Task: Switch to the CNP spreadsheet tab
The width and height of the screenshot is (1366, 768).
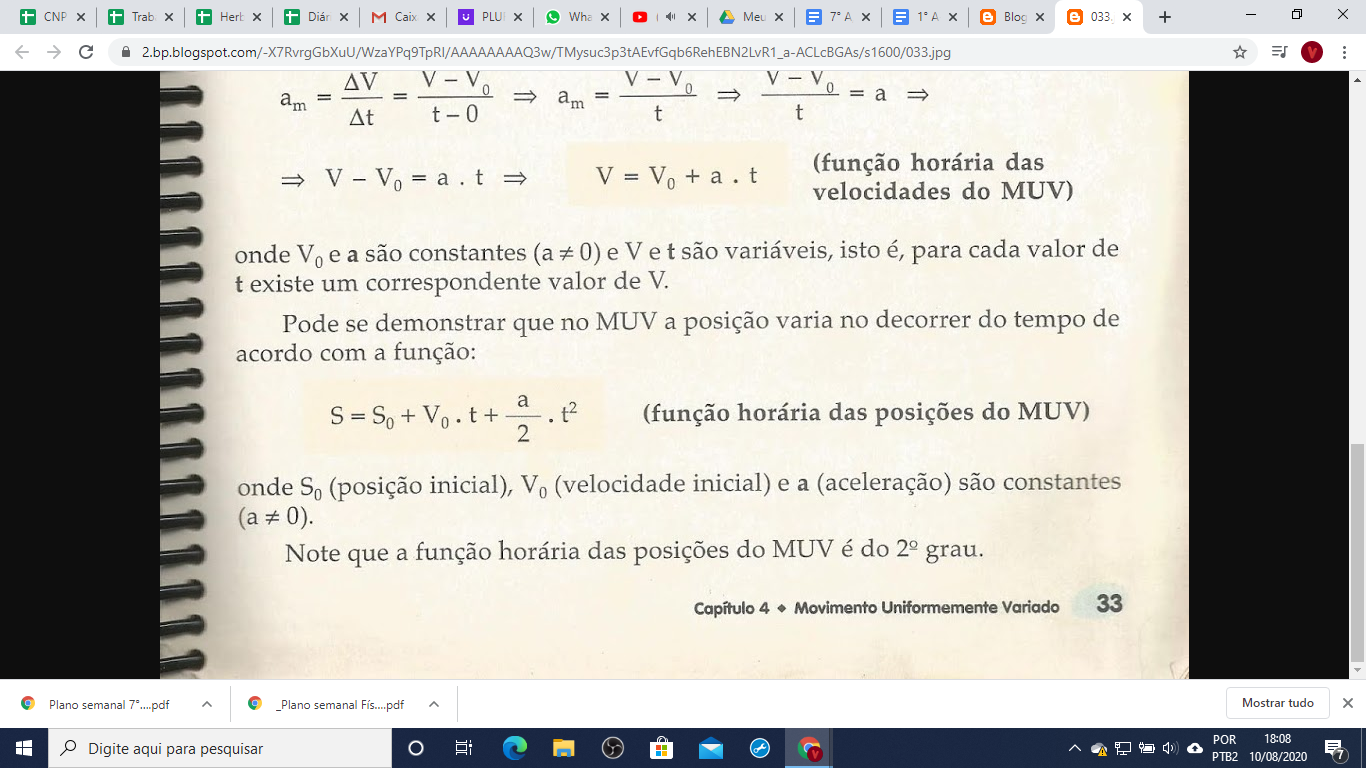Action: click(x=51, y=17)
